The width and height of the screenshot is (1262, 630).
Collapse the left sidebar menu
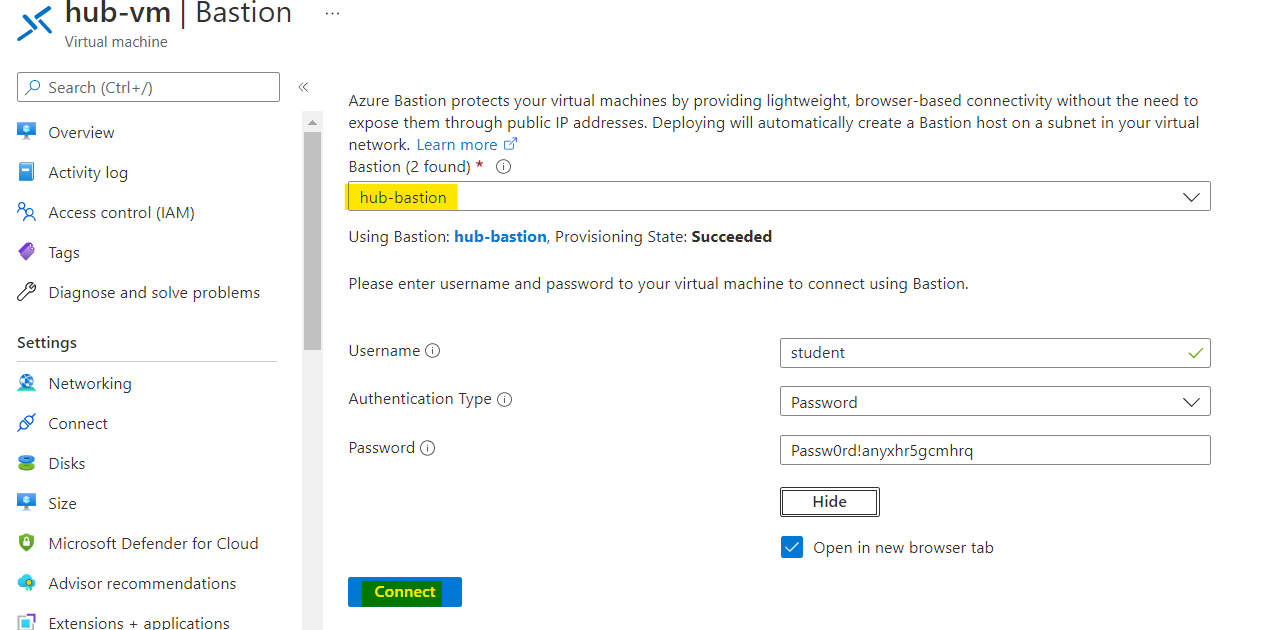click(x=303, y=87)
